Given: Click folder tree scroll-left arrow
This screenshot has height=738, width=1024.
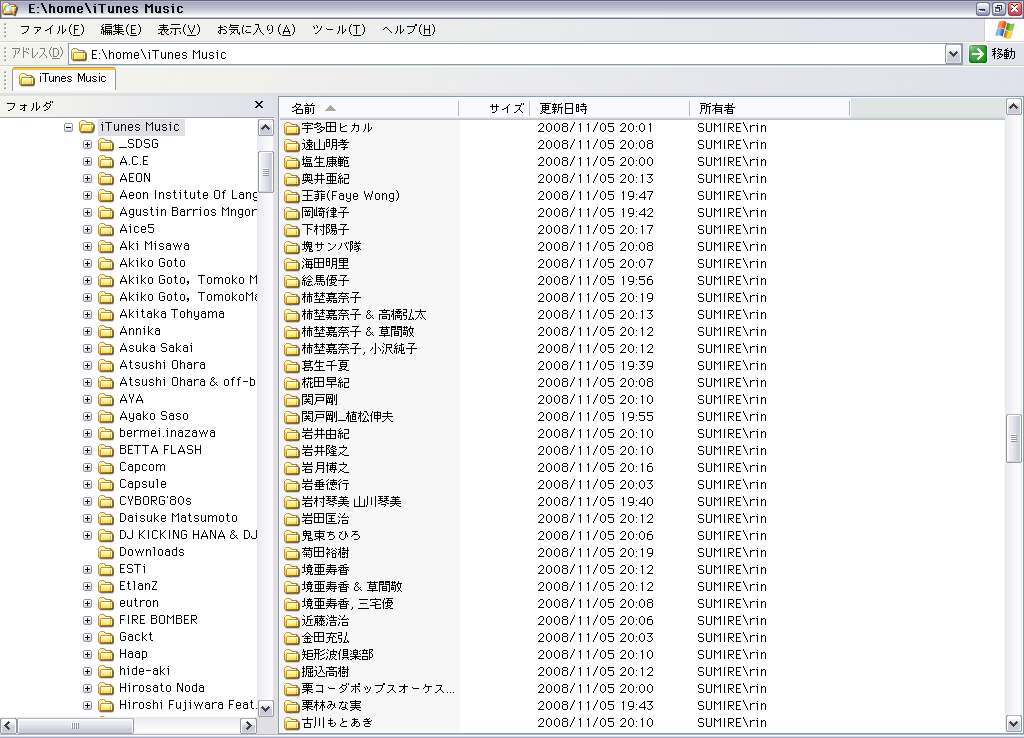Looking at the screenshot, I should pyautogui.click(x=8, y=725).
